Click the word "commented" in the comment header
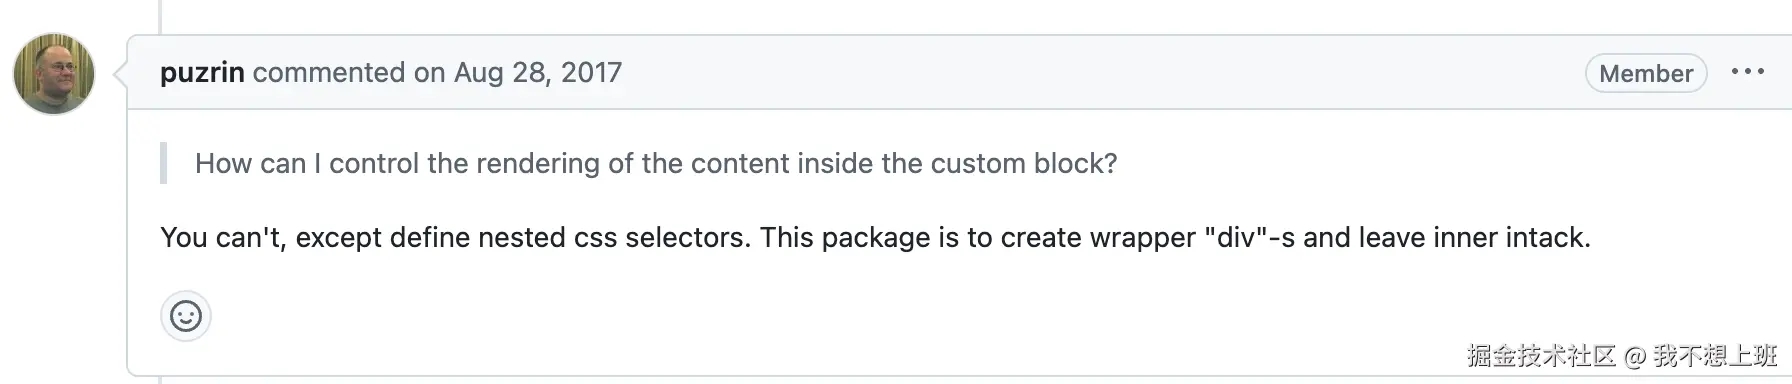Screen dimensions: 1792x384 [x=329, y=72]
